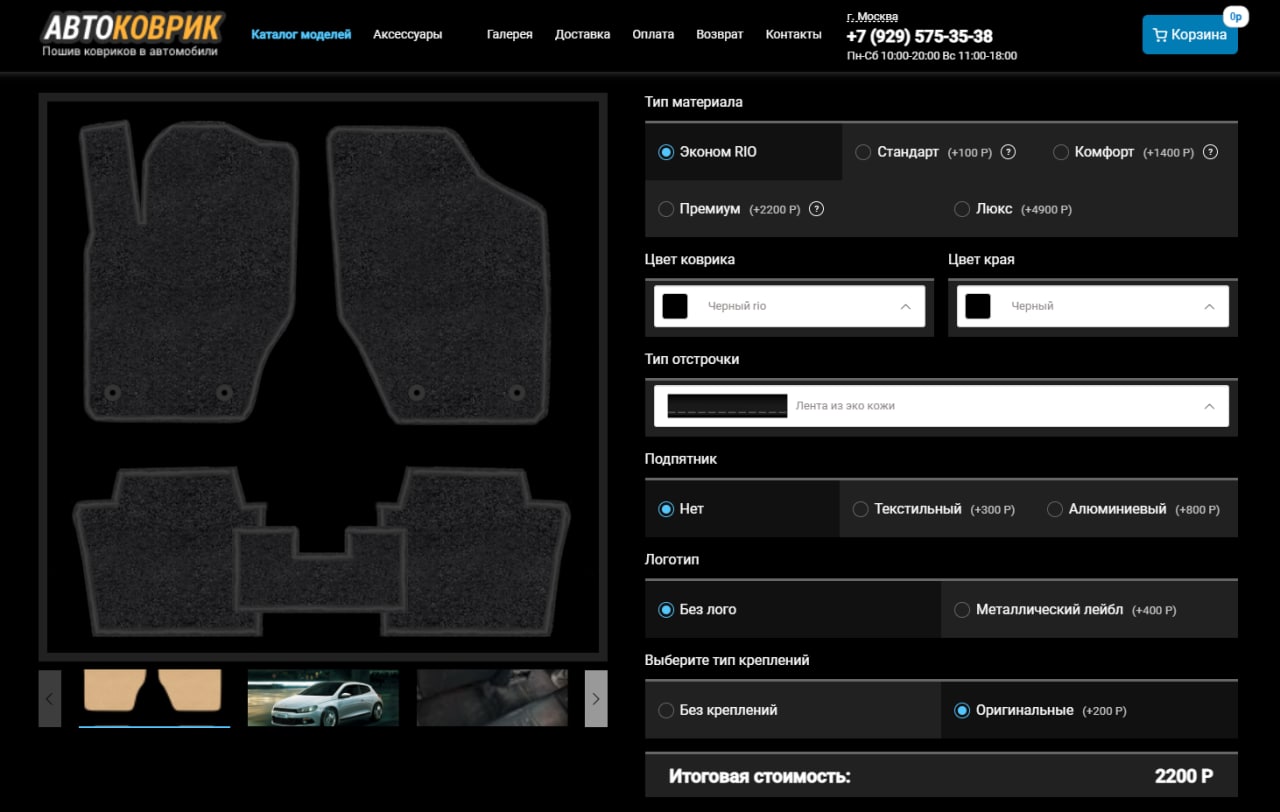
Task: Open Галерея page
Action: (x=510, y=34)
